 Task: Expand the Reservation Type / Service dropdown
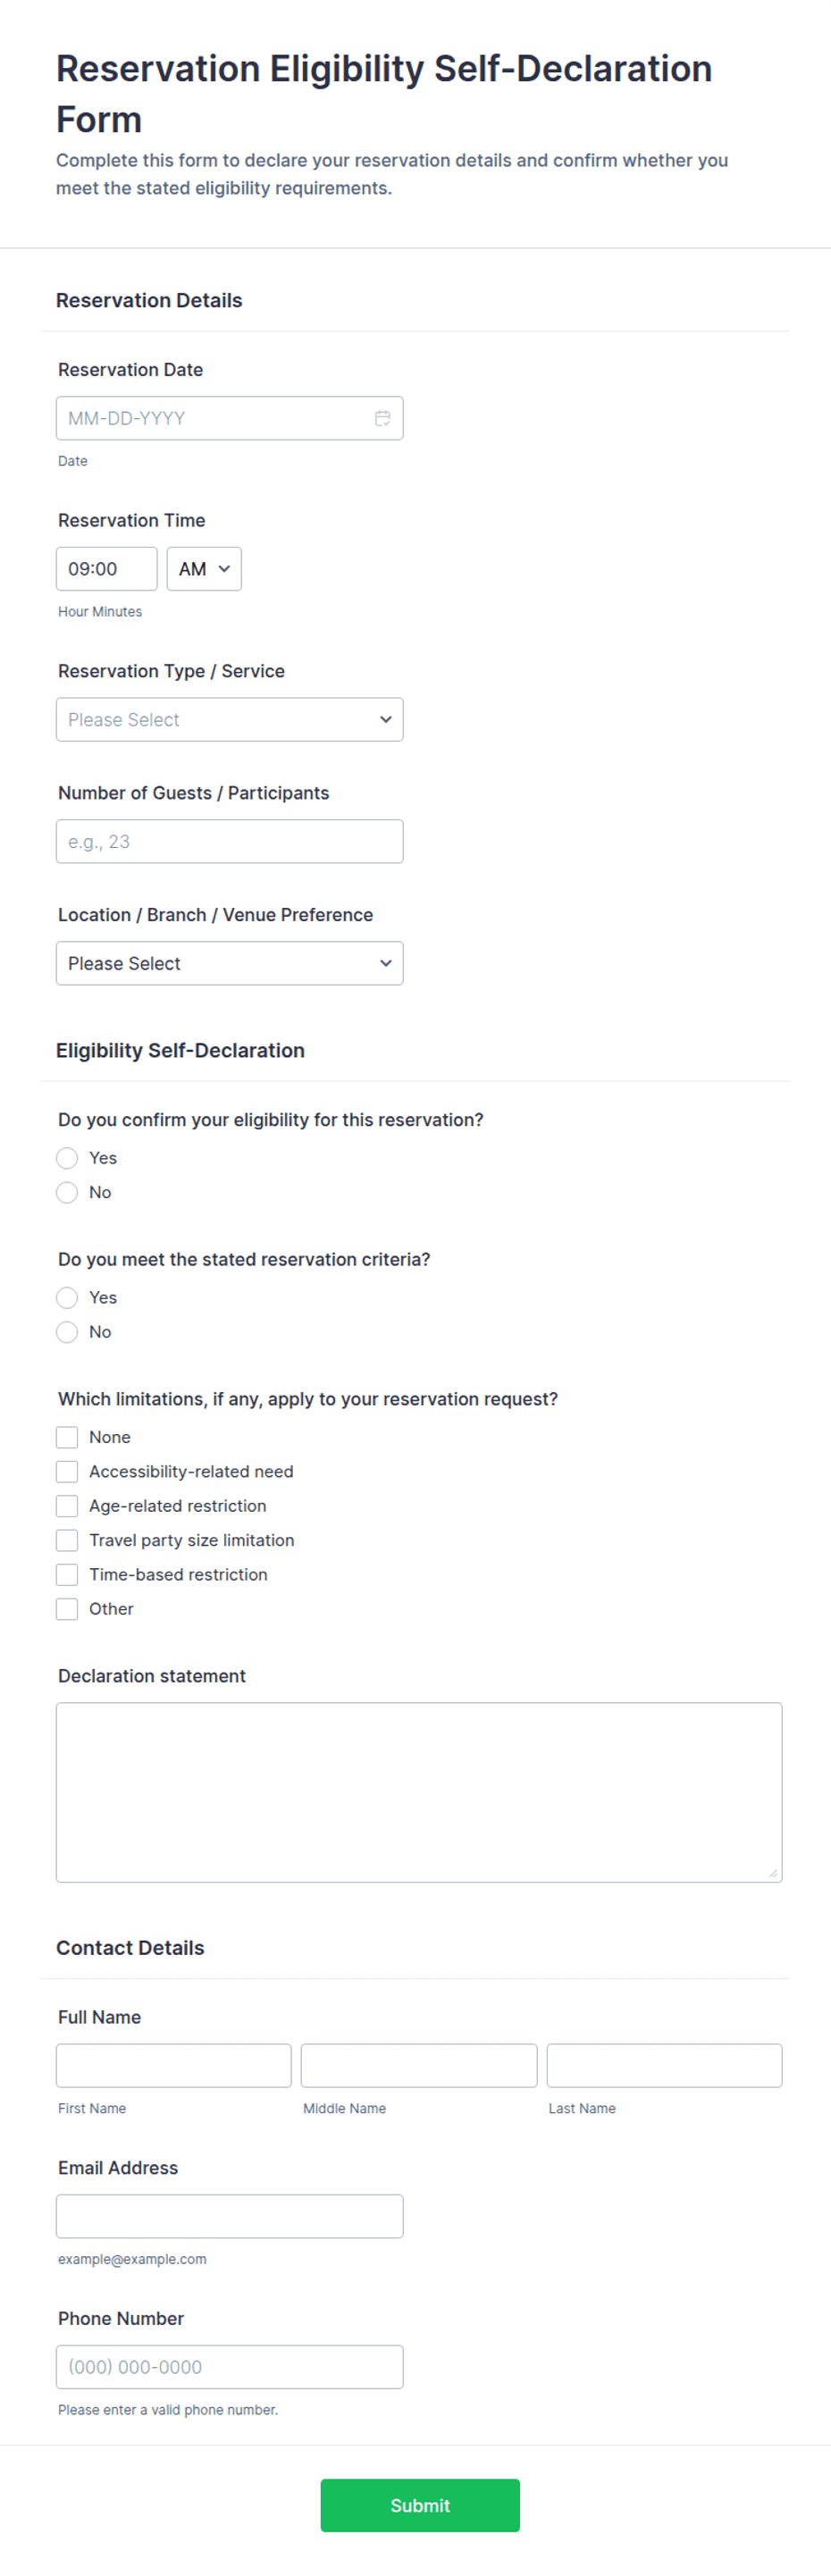point(229,720)
